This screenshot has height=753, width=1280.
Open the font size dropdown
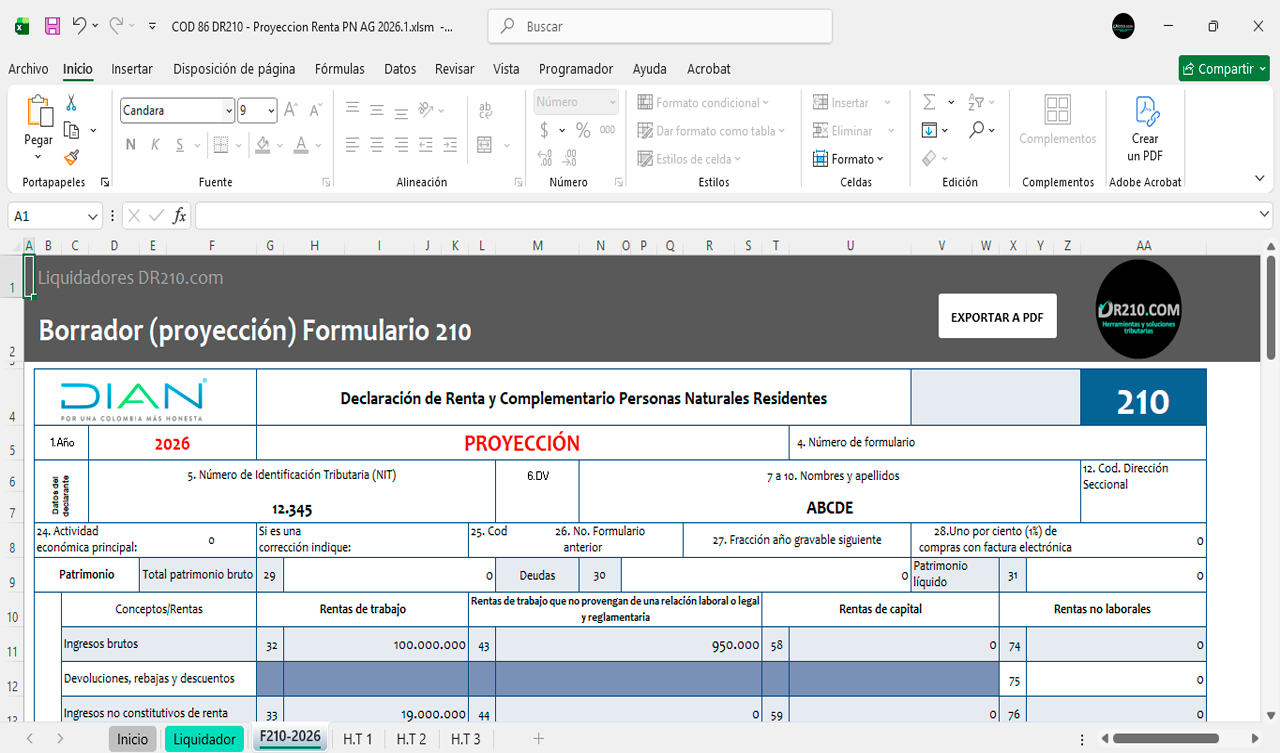pyautogui.click(x=271, y=111)
